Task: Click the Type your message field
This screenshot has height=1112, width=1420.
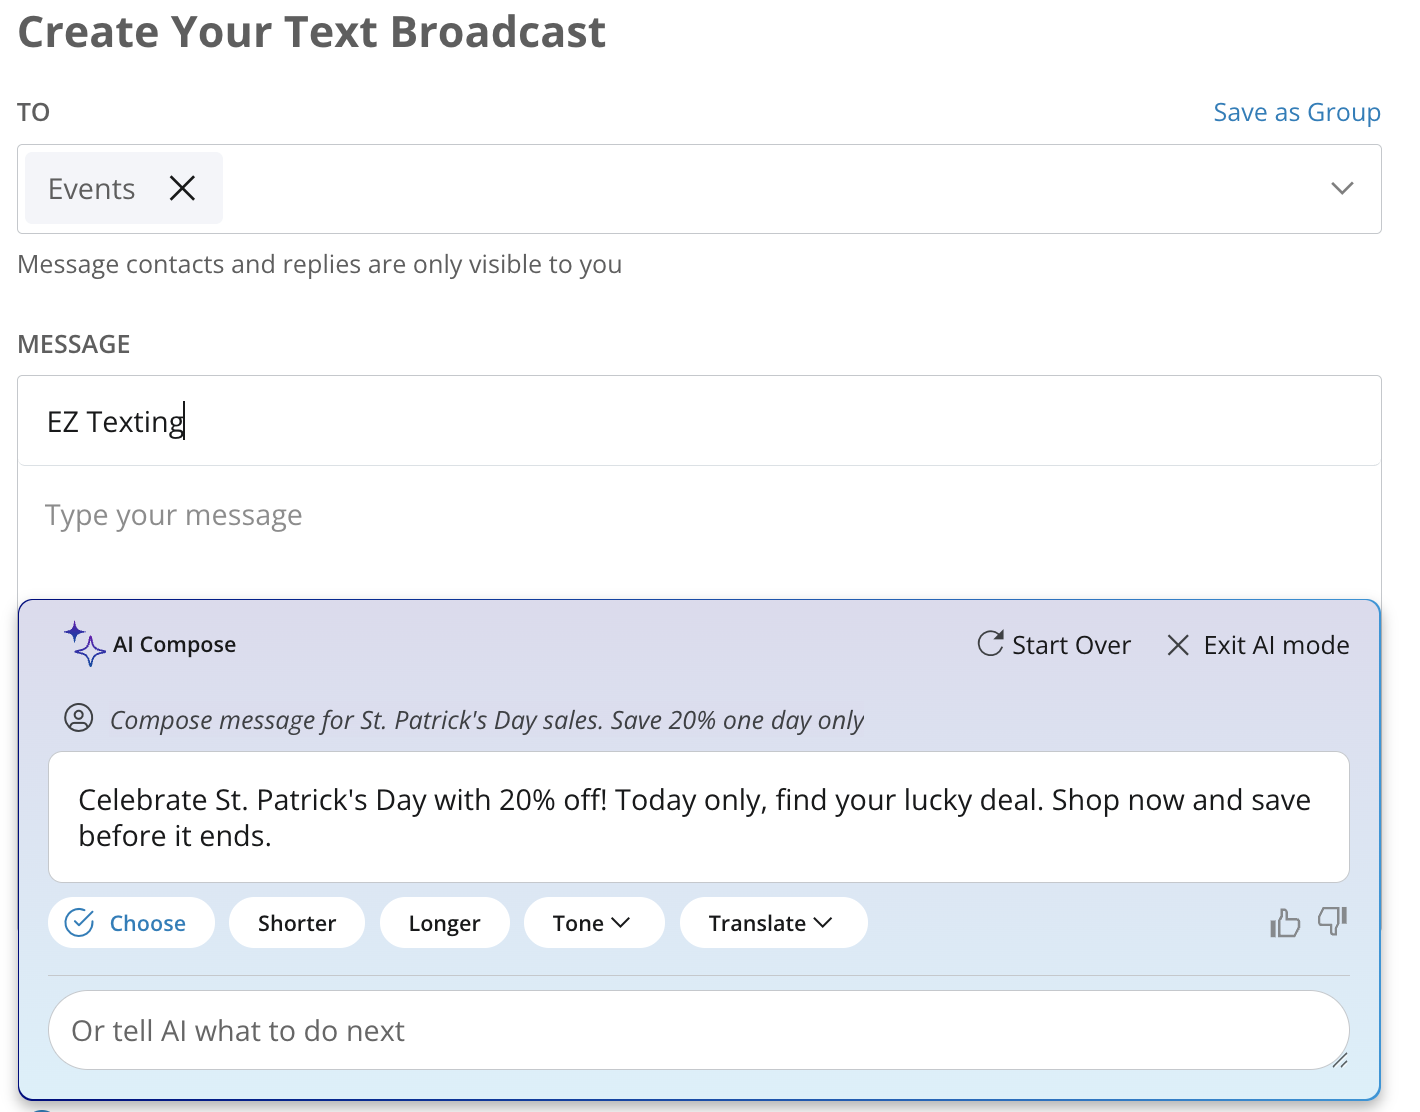Action: (x=699, y=531)
